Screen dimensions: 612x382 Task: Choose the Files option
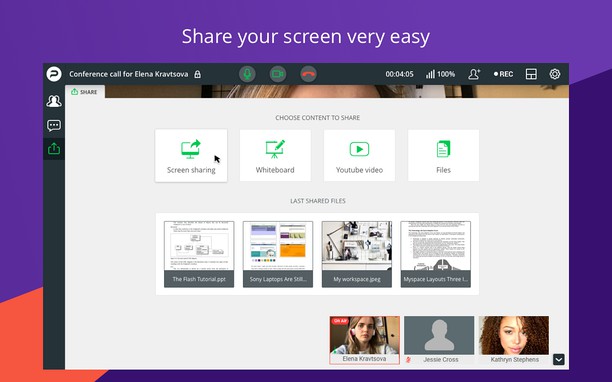[x=443, y=155]
